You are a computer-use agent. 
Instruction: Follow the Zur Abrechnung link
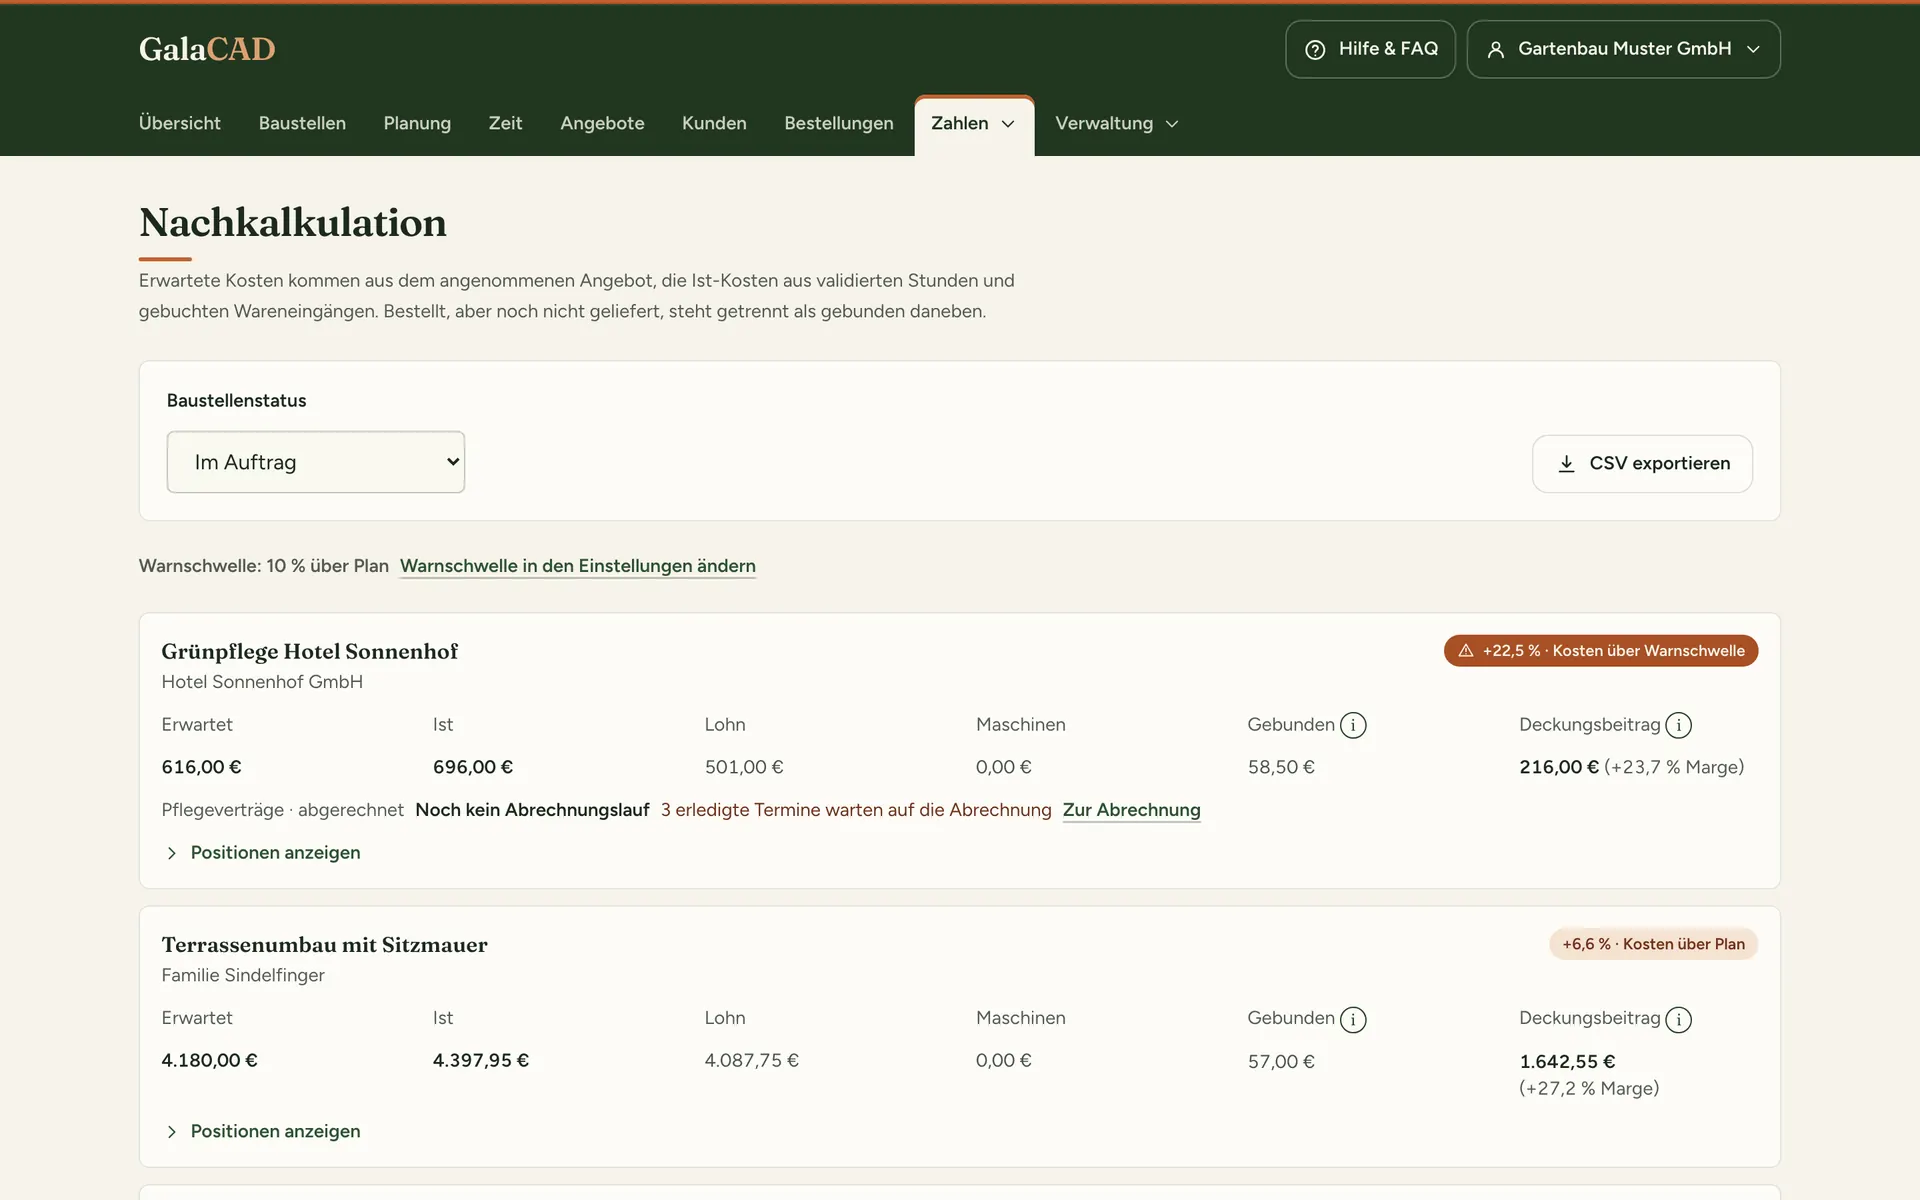pyautogui.click(x=1131, y=810)
